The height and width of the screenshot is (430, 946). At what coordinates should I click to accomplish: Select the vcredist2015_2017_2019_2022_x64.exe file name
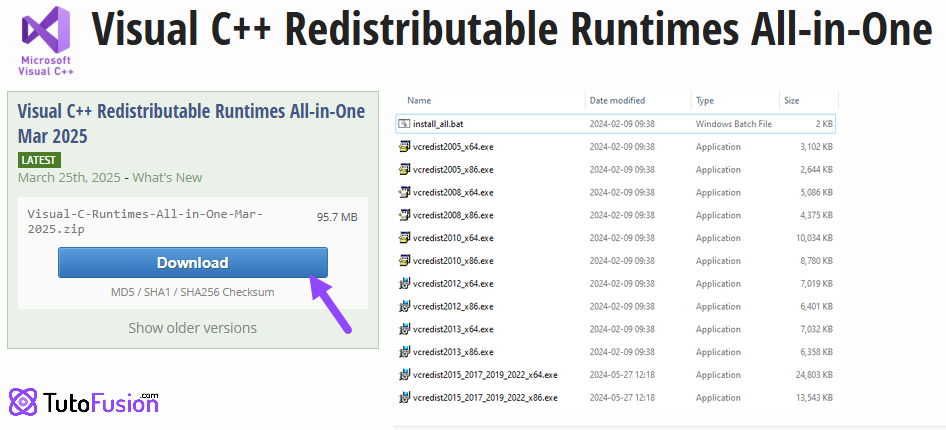[x=485, y=375]
